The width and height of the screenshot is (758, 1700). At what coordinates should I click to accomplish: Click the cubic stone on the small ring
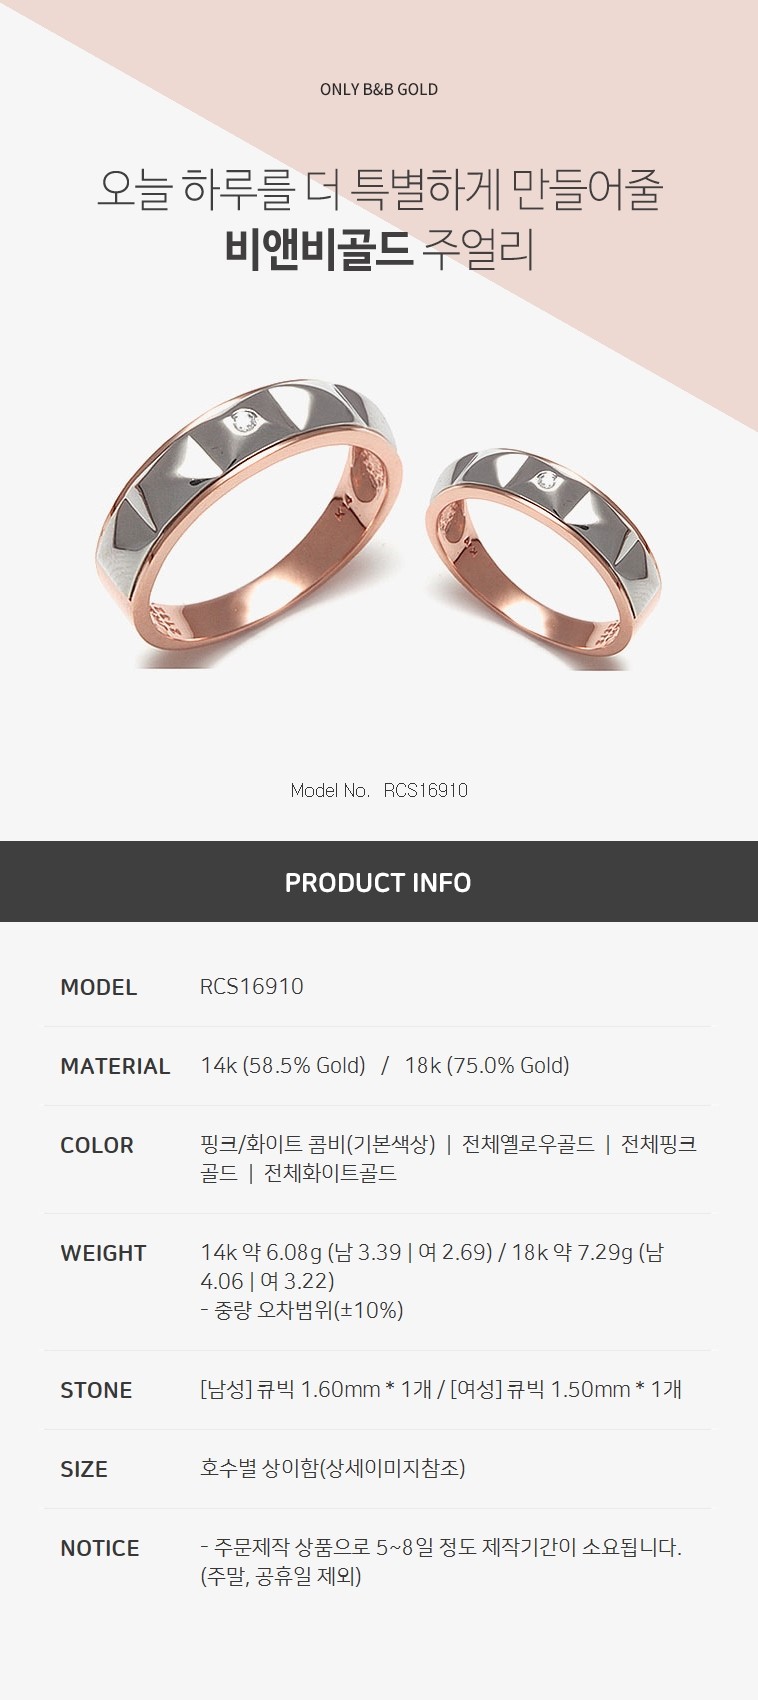click(x=545, y=482)
